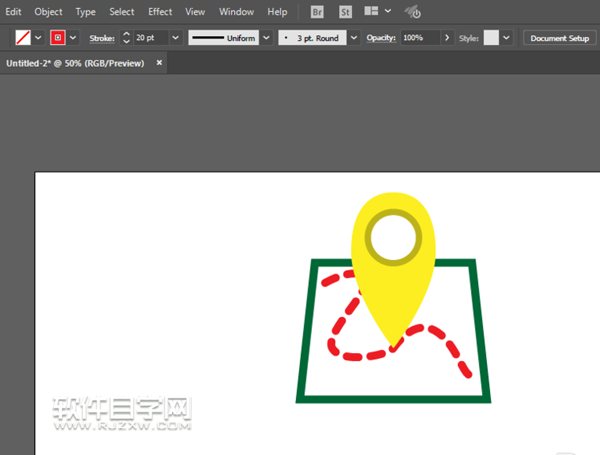Viewport: 600px width, 455px height.
Task: Click the 20 pt stroke weight field
Action: click(x=150, y=37)
